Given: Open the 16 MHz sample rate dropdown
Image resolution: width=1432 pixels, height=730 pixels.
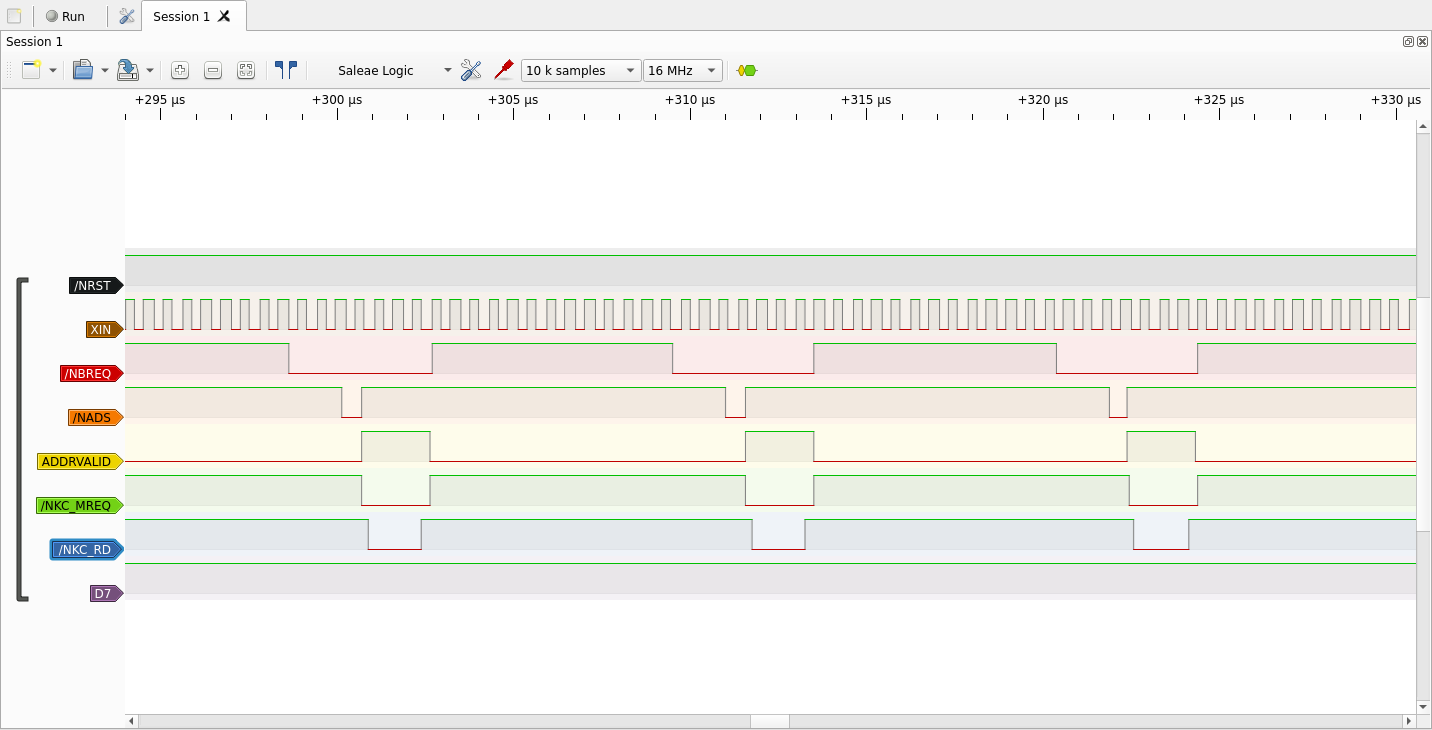Looking at the screenshot, I should 683,70.
